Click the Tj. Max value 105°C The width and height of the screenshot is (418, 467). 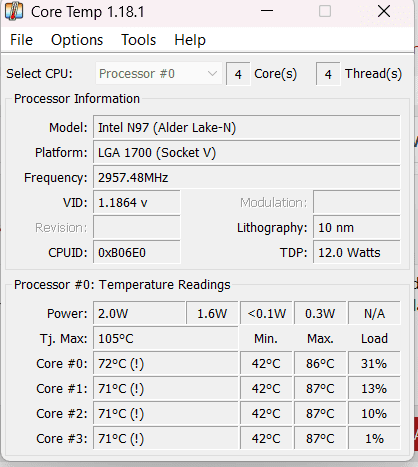[x=166, y=339]
